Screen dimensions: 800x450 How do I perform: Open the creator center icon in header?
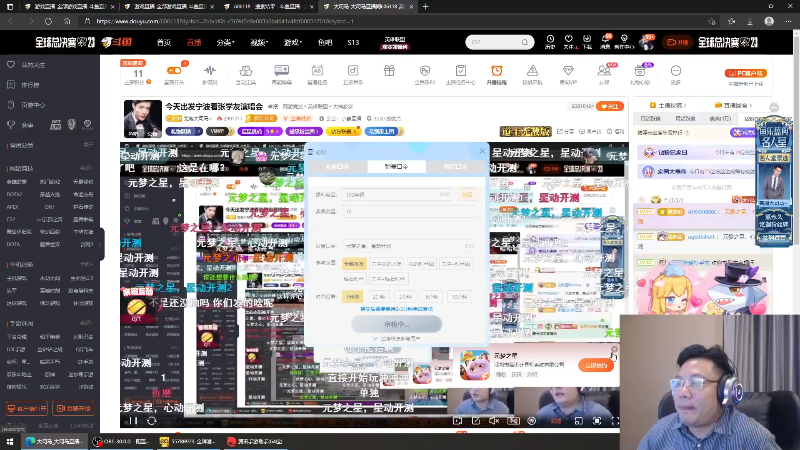click(624, 39)
